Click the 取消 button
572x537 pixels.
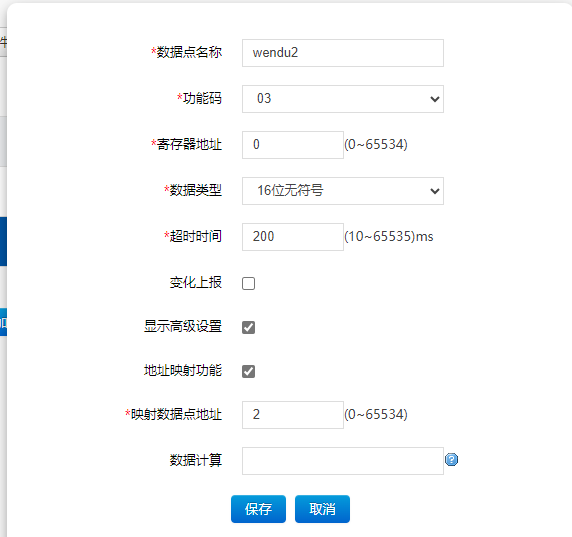322,509
